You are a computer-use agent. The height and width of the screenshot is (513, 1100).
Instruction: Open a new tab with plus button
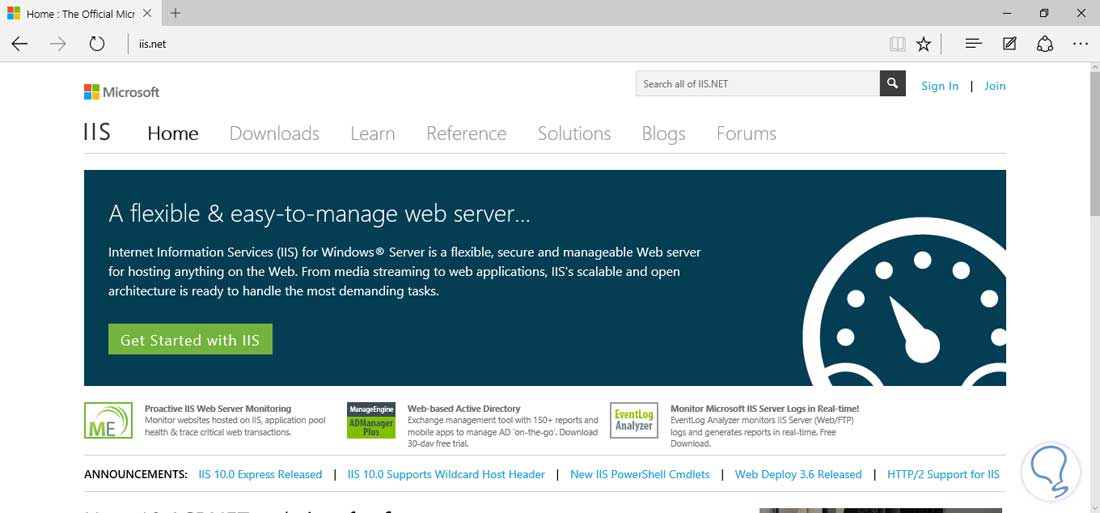click(175, 13)
